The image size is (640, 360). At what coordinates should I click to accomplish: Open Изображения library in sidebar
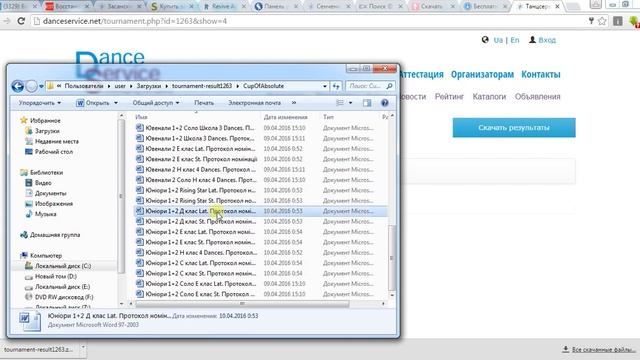[x=53, y=204]
